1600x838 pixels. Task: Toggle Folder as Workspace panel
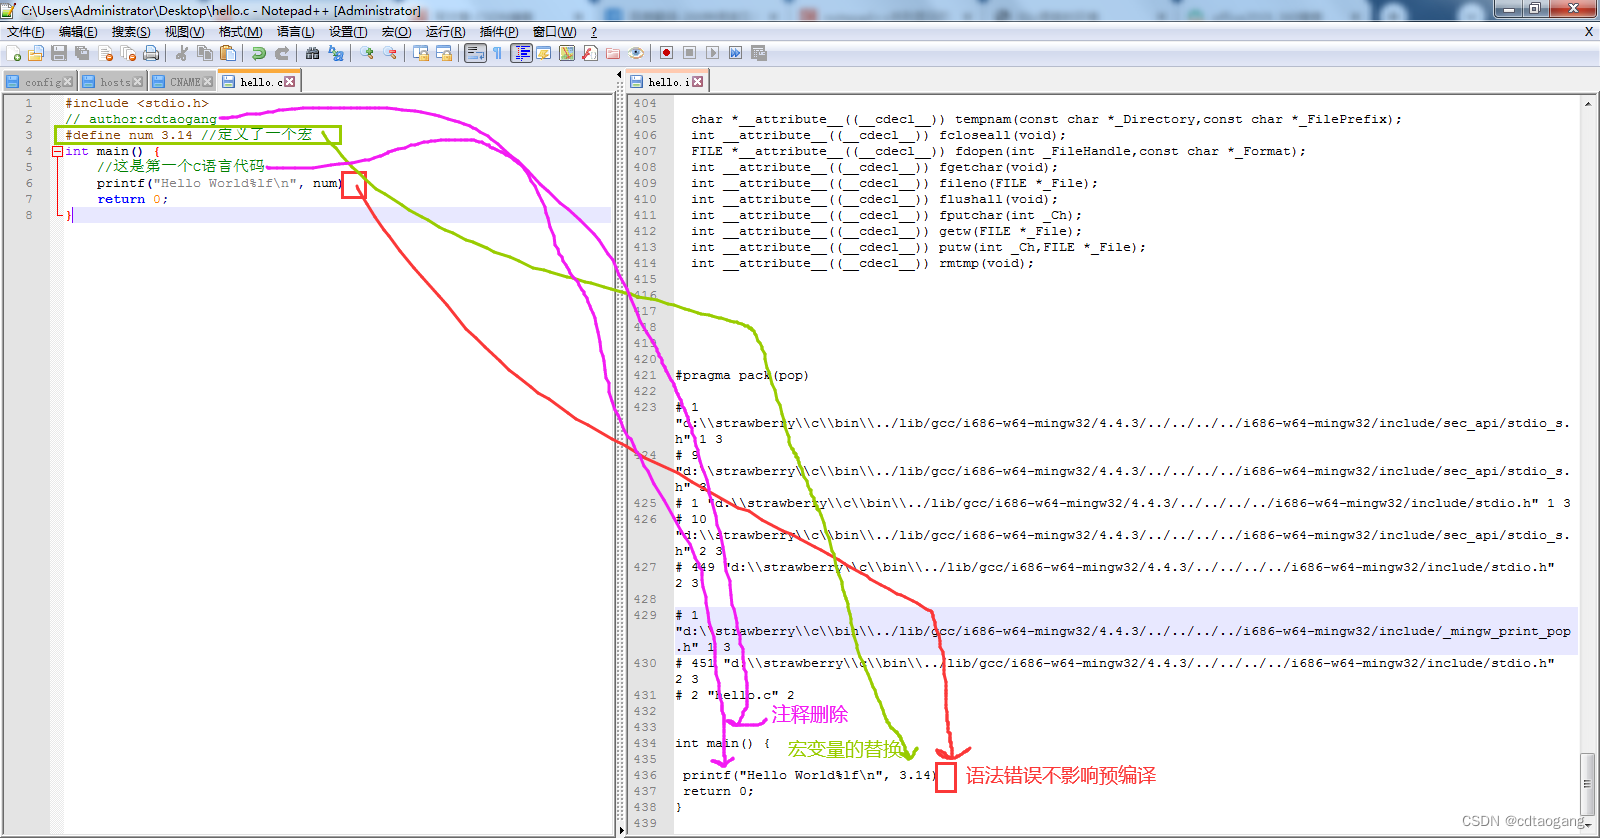click(613, 53)
